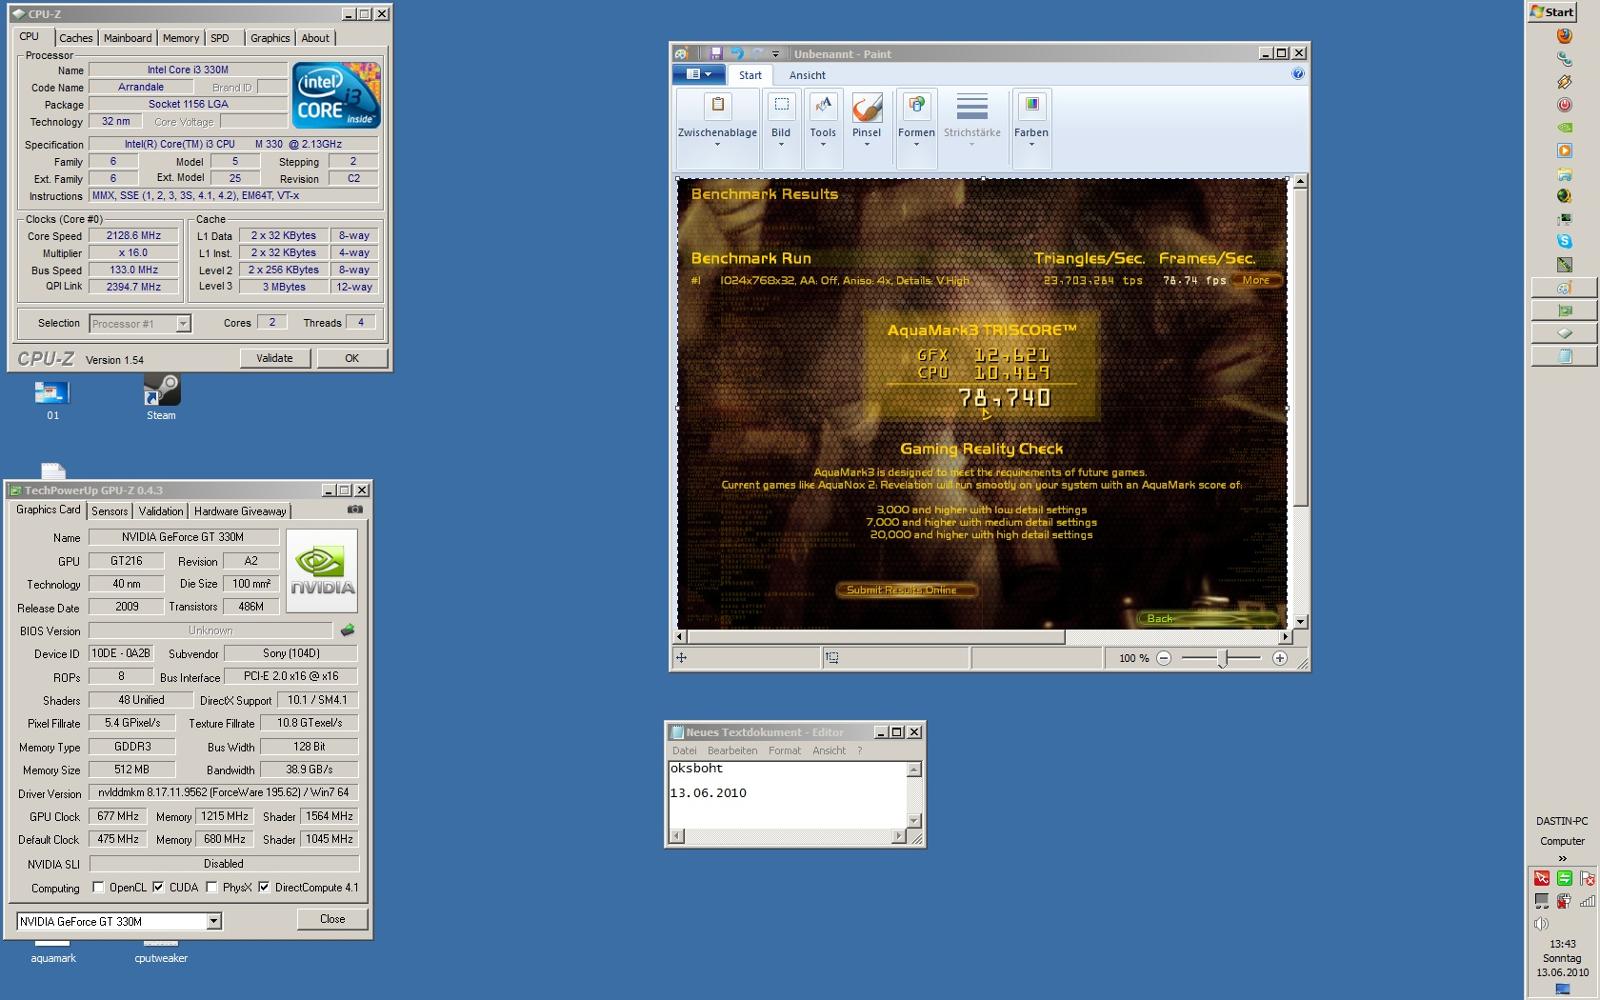This screenshot has height=1000, width=1600.
Task: Select the Start ribbon tab in Paint
Action: point(750,75)
